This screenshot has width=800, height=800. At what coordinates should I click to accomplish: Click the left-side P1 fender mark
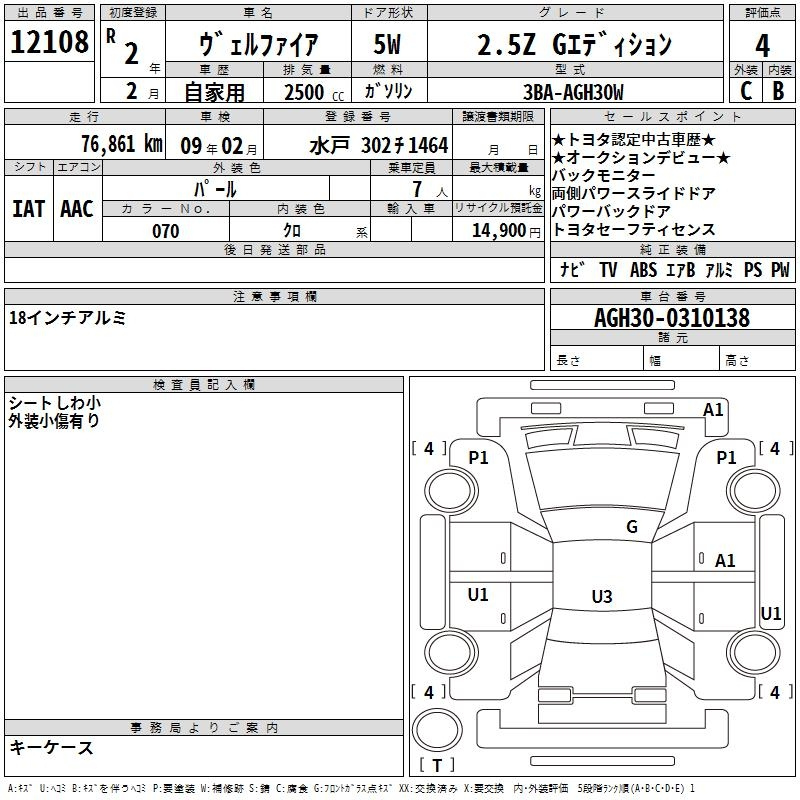478,457
